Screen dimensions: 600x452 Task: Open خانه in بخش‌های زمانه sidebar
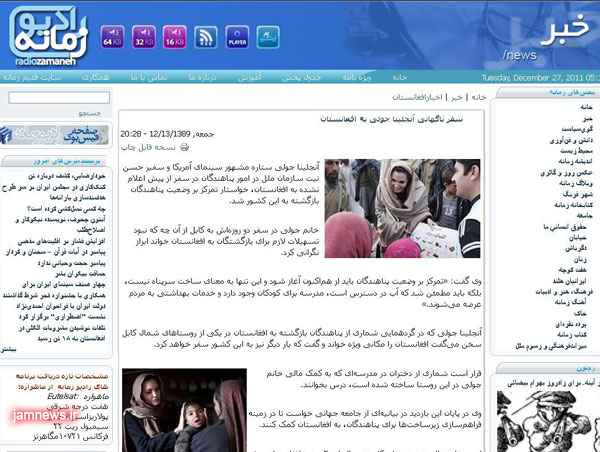coord(586,107)
